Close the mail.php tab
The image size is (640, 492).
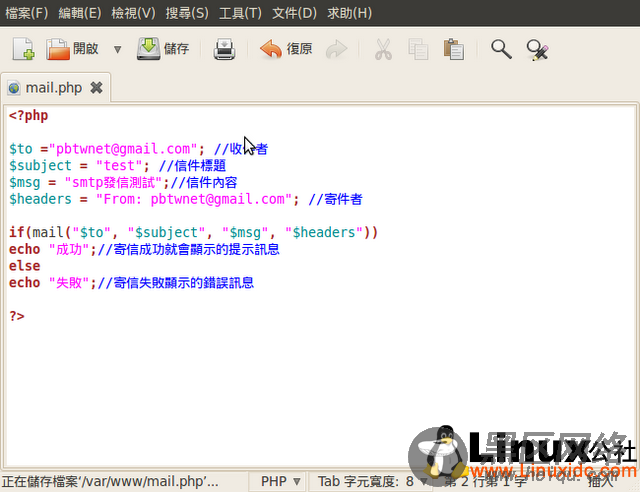click(x=96, y=87)
